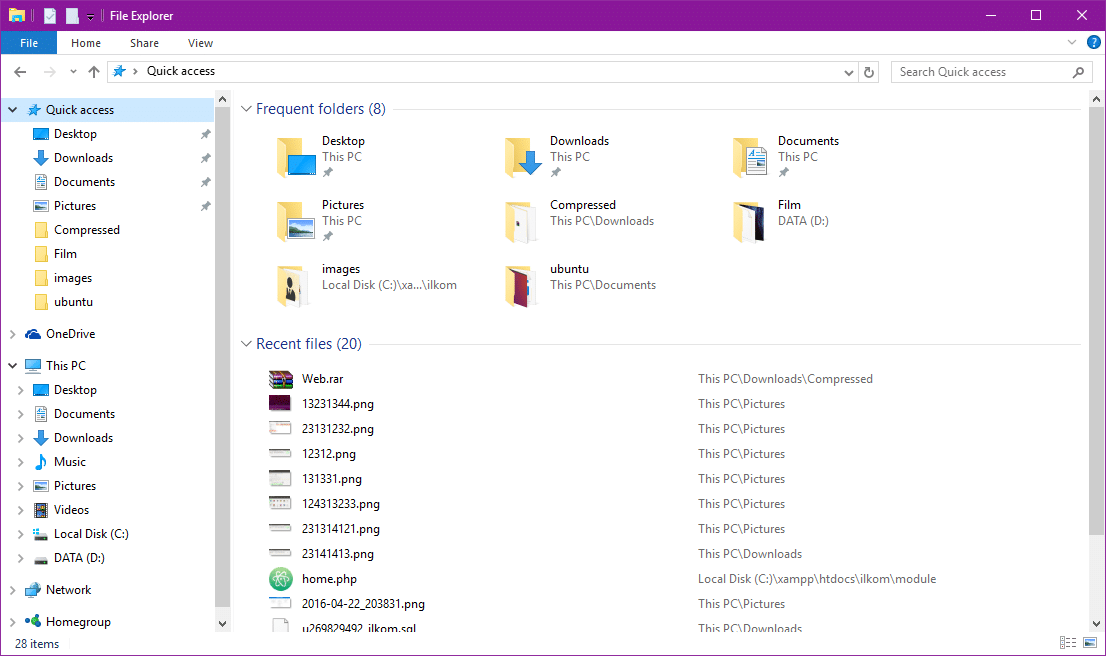Select the 124313233.png recent file
Screen dimensions: 1106x656
click(341, 504)
